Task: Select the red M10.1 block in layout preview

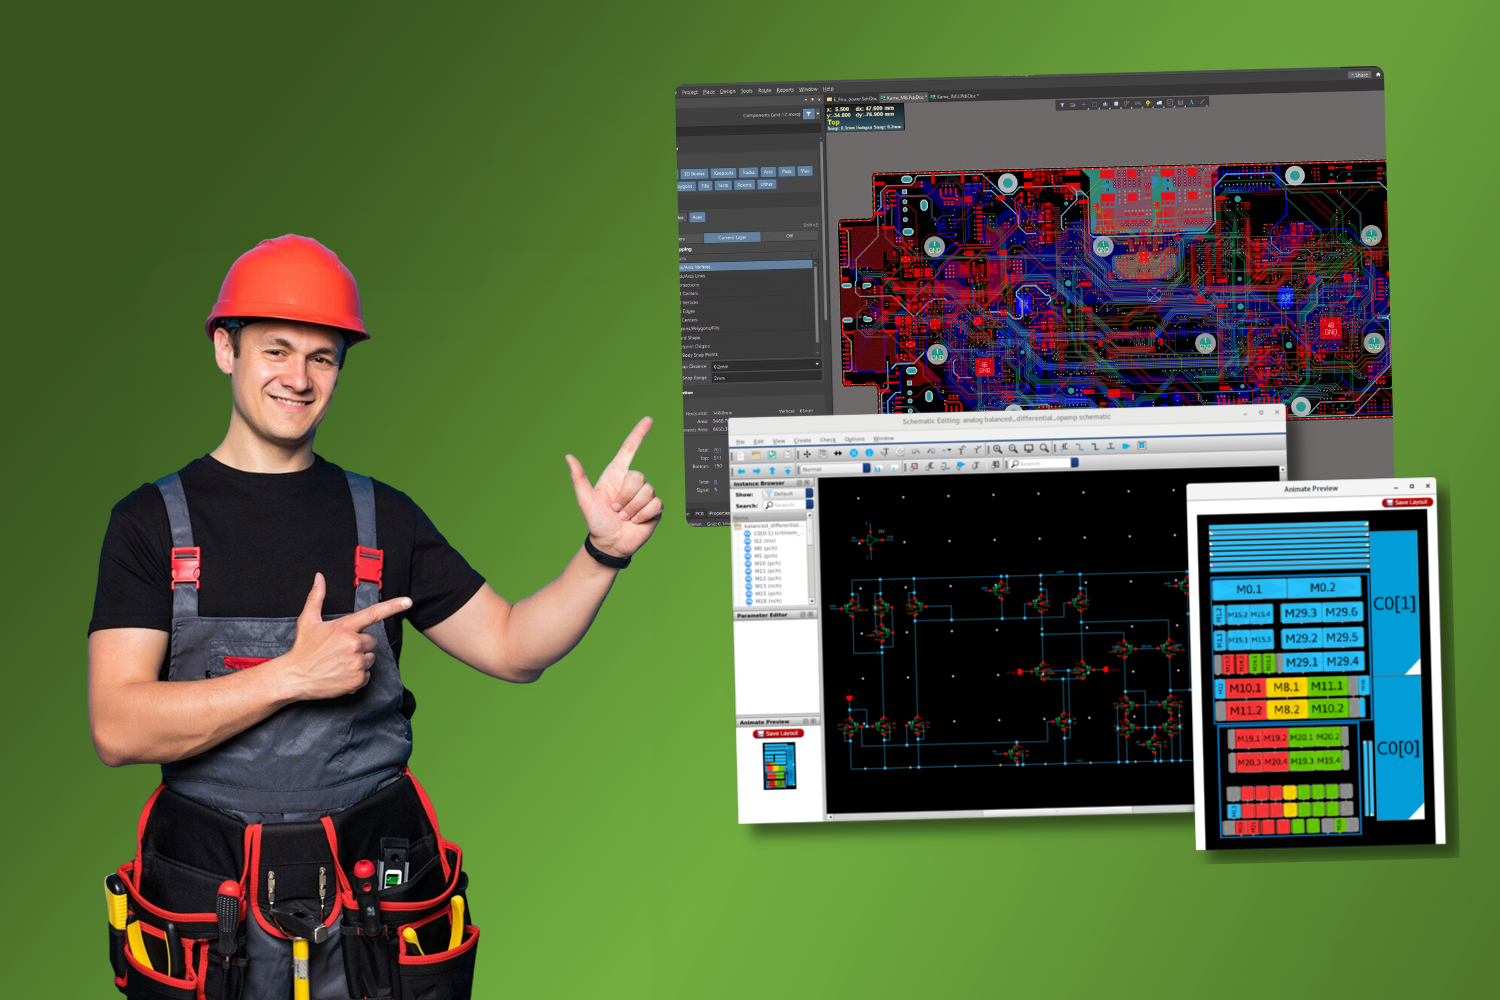Action: [1245, 688]
